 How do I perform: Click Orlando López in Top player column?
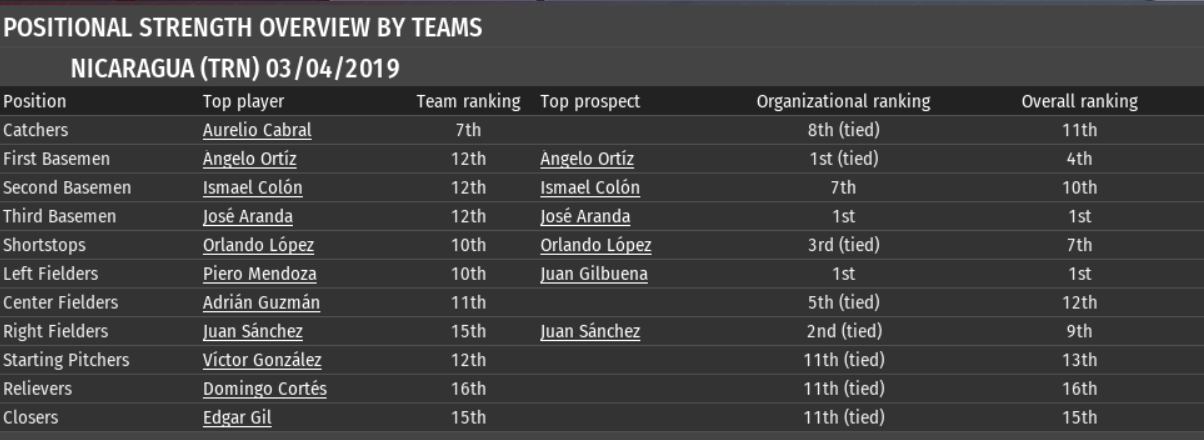(x=258, y=246)
